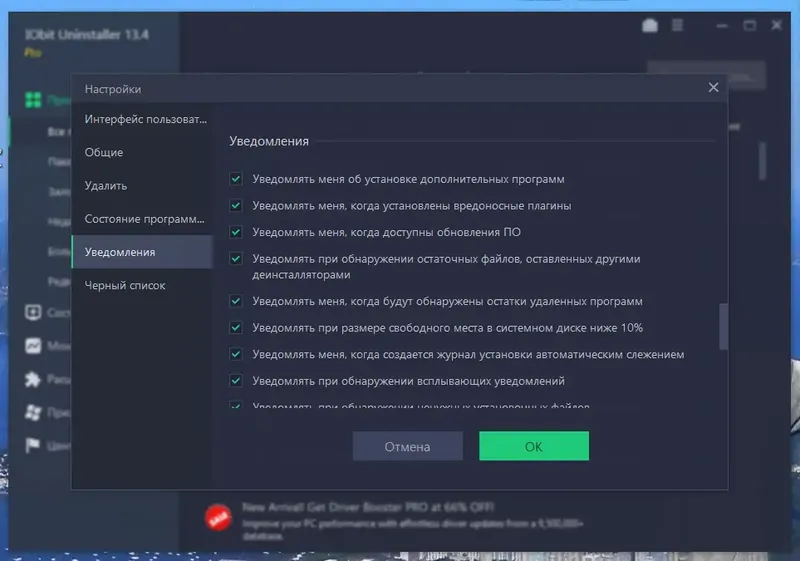The width and height of the screenshot is (800, 561).
Task: Close the IObit Uninstaller main window
Action: click(776, 25)
